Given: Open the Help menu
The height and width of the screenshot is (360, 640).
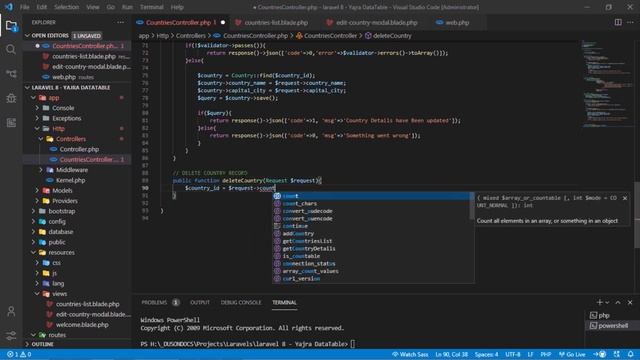Looking at the screenshot, I should (x=177, y=7).
